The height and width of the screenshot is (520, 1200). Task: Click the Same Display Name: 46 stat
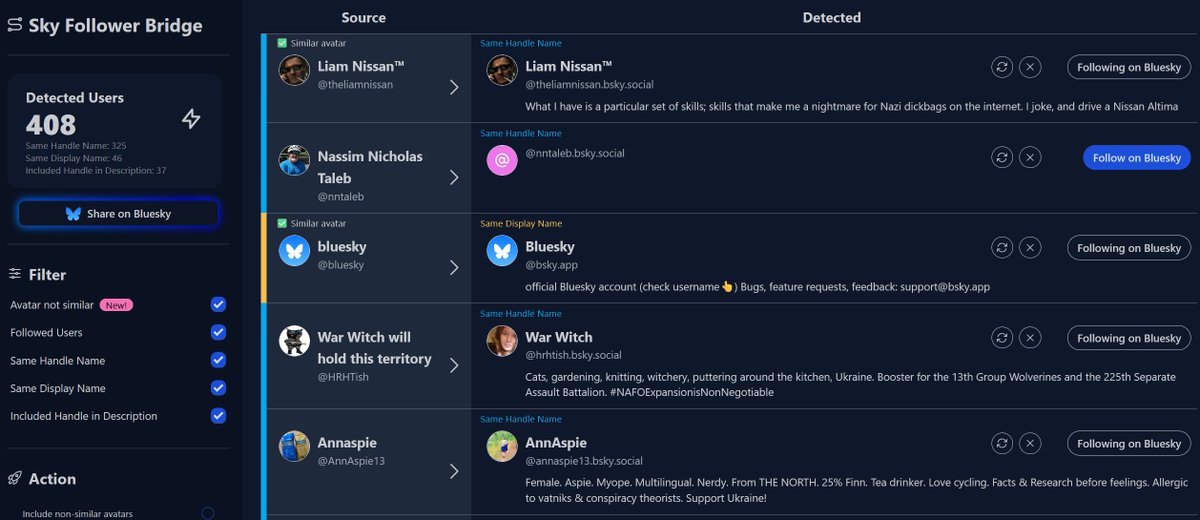point(74,158)
